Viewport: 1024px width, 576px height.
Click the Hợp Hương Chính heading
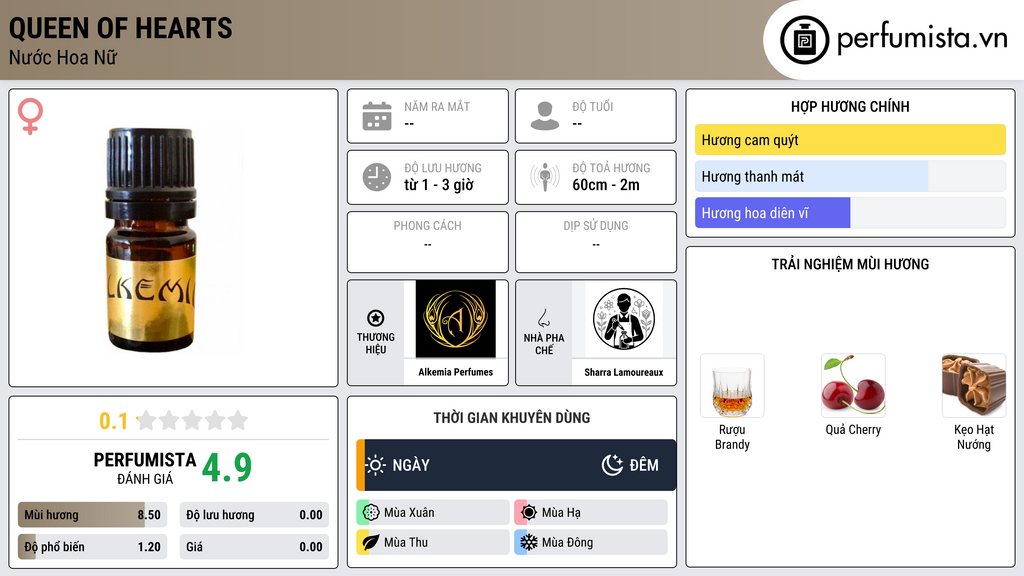pyautogui.click(x=850, y=106)
